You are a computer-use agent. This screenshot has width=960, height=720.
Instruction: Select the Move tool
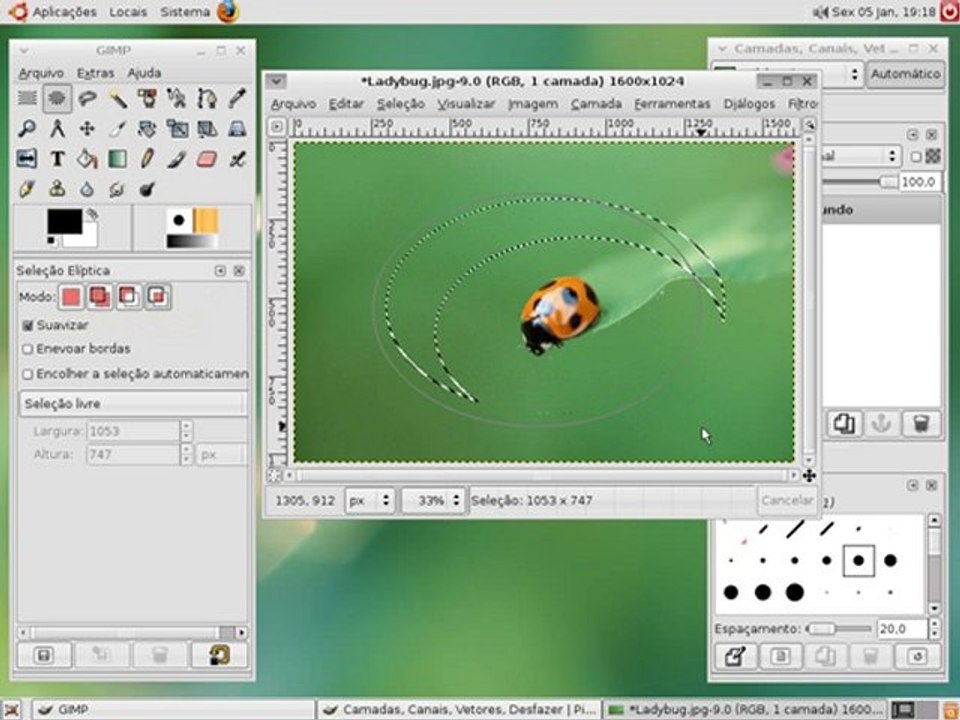(x=87, y=129)
